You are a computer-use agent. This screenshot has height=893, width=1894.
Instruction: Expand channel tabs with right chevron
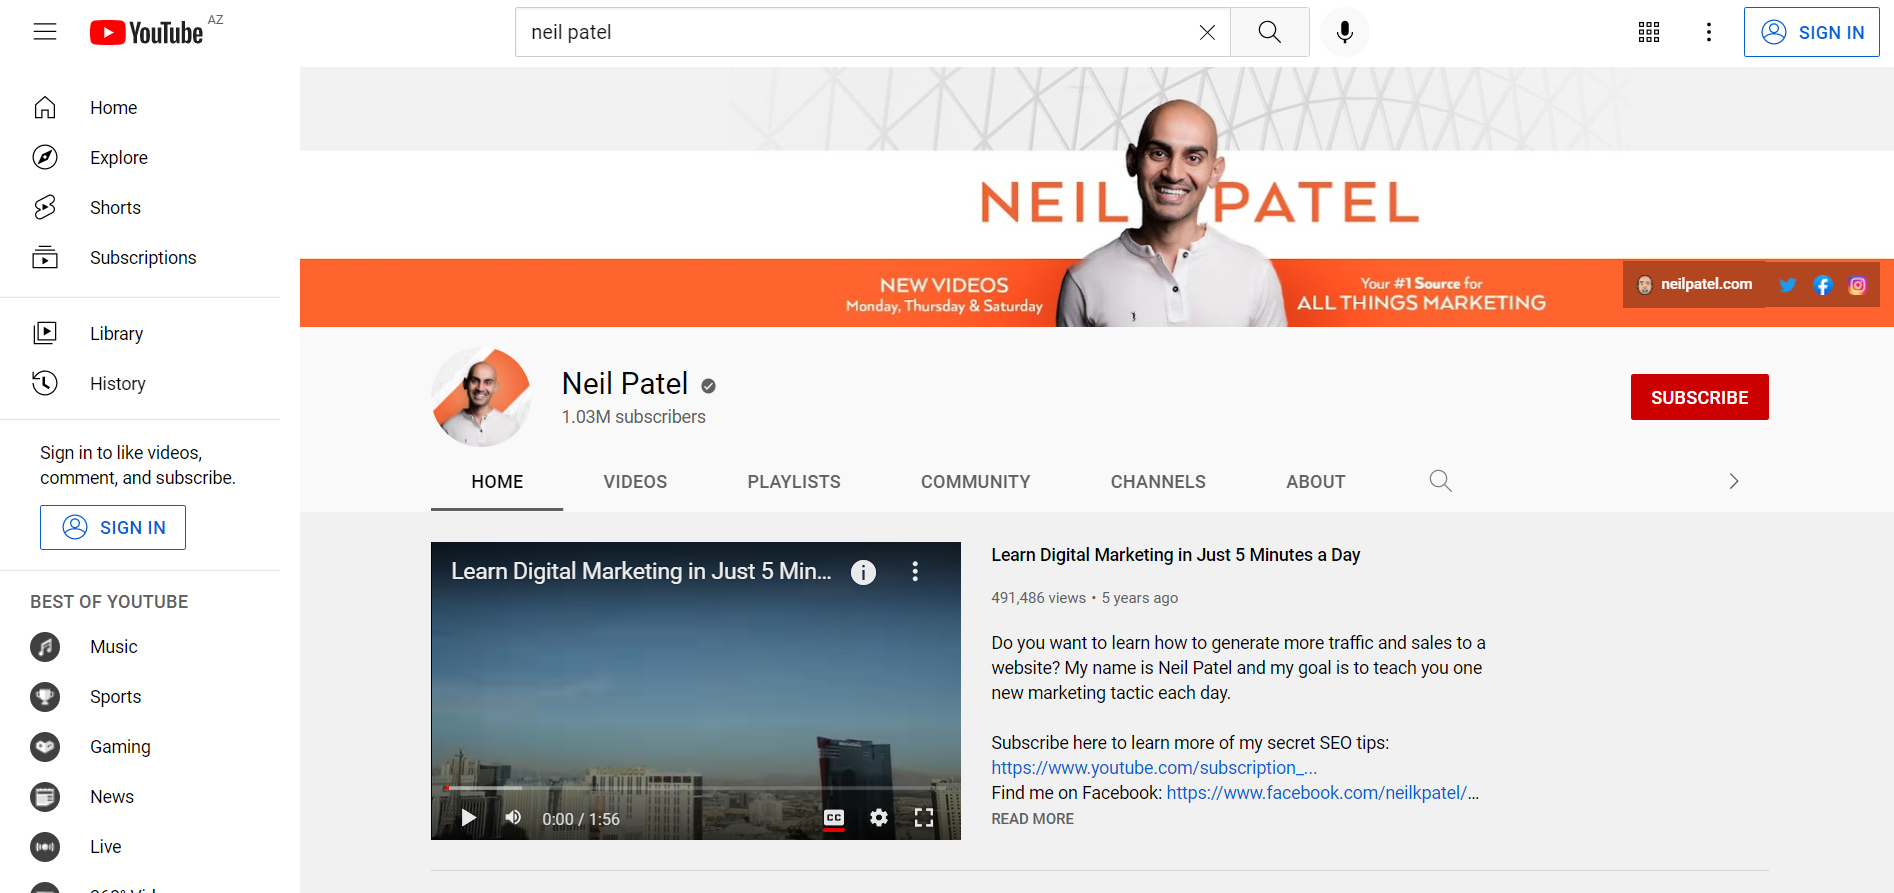pyautogui.click(x=1734, y=481)
